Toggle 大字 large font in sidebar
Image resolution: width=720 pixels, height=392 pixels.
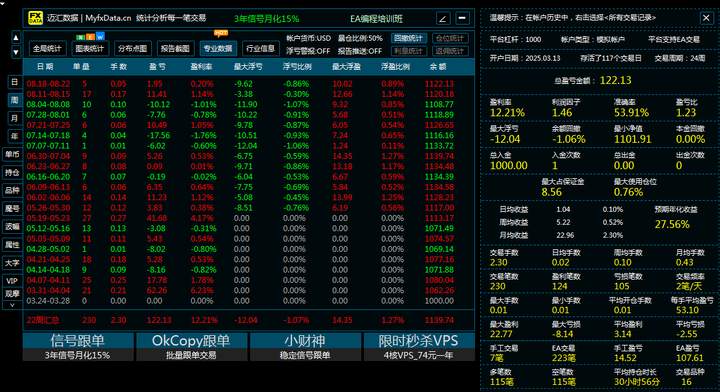point(12,263)
